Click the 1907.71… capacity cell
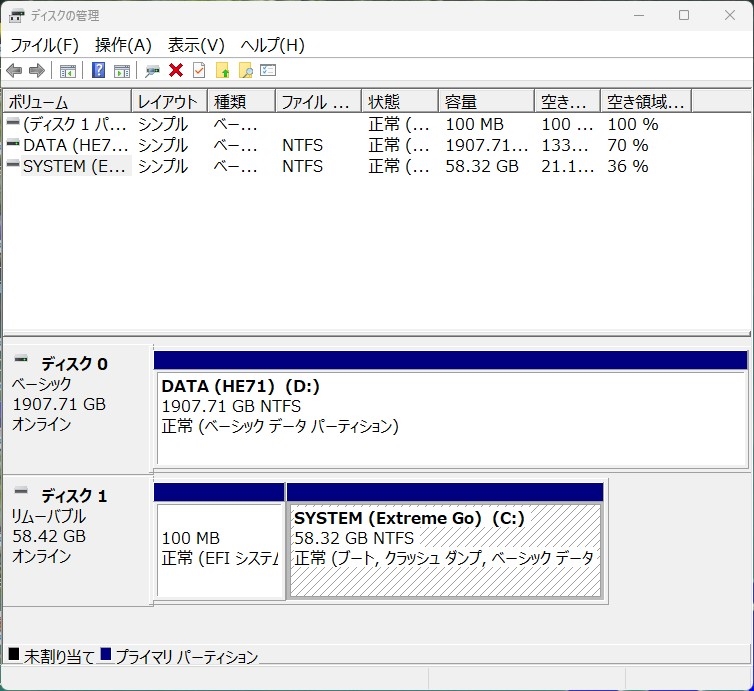The width and height of the screenshot is (754, 691). [x=487, y=145]
